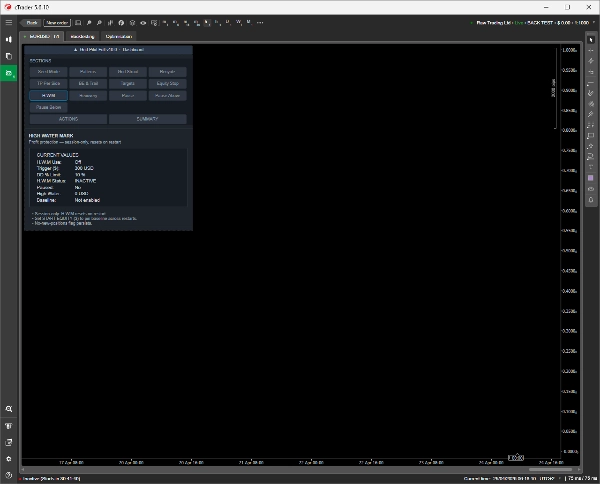
Task: Collapse the dashboard panel header triangle
Action: [x=75, y=50]
